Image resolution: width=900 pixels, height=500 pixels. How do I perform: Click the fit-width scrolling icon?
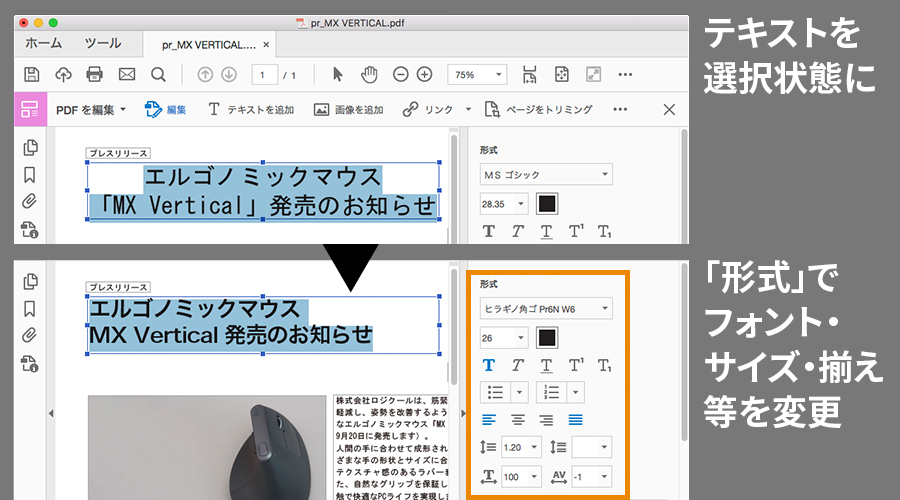click(529, 75)
